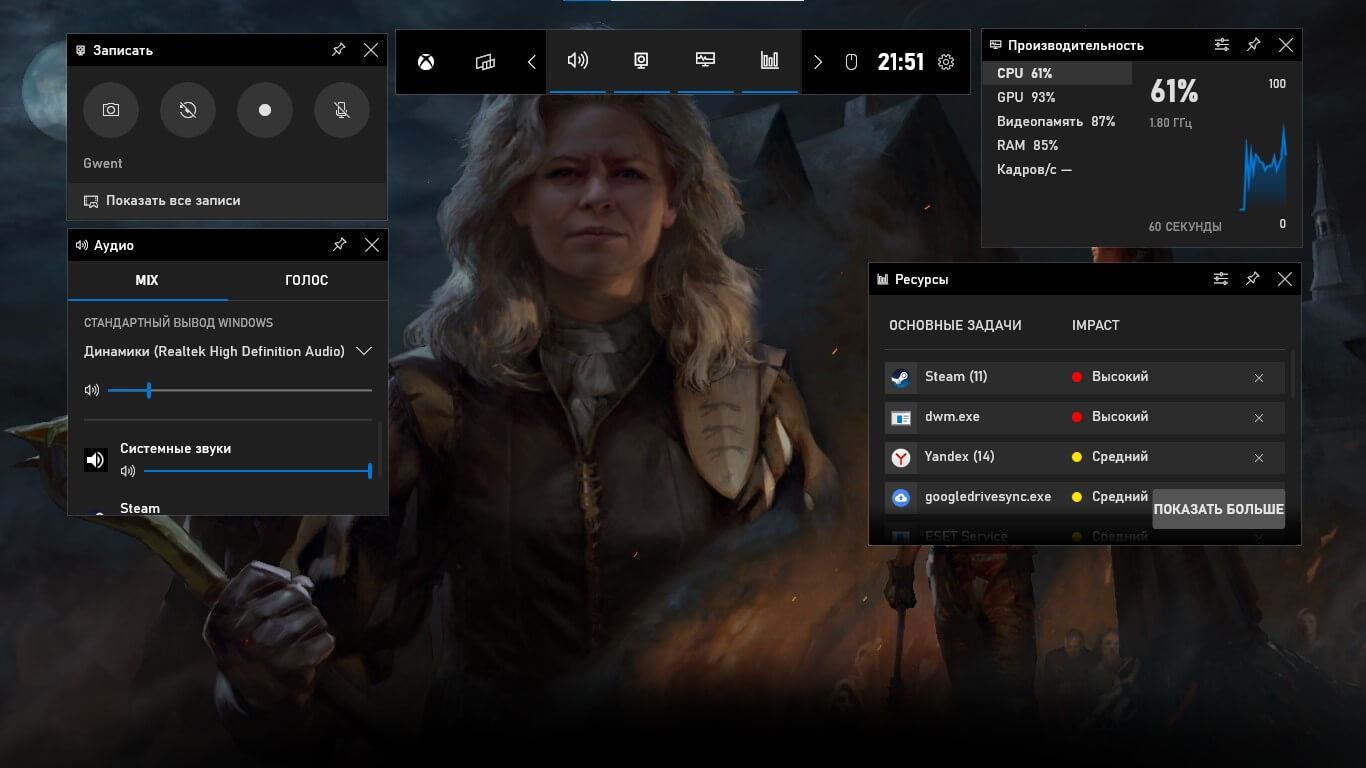Select the IMPACT tab in Ресурсы

click(x=1095, y=325)
